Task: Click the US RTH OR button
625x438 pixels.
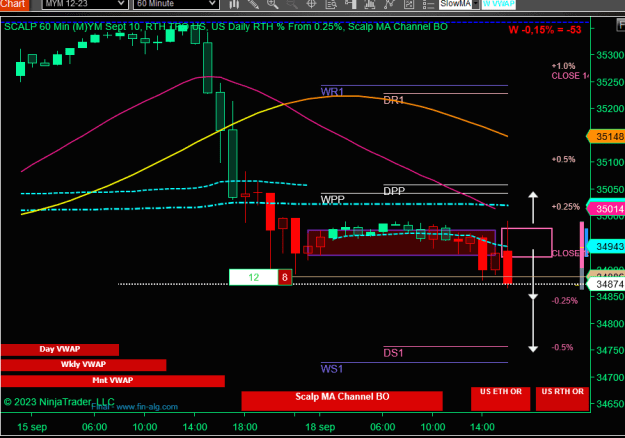Action: coord(562,399)
